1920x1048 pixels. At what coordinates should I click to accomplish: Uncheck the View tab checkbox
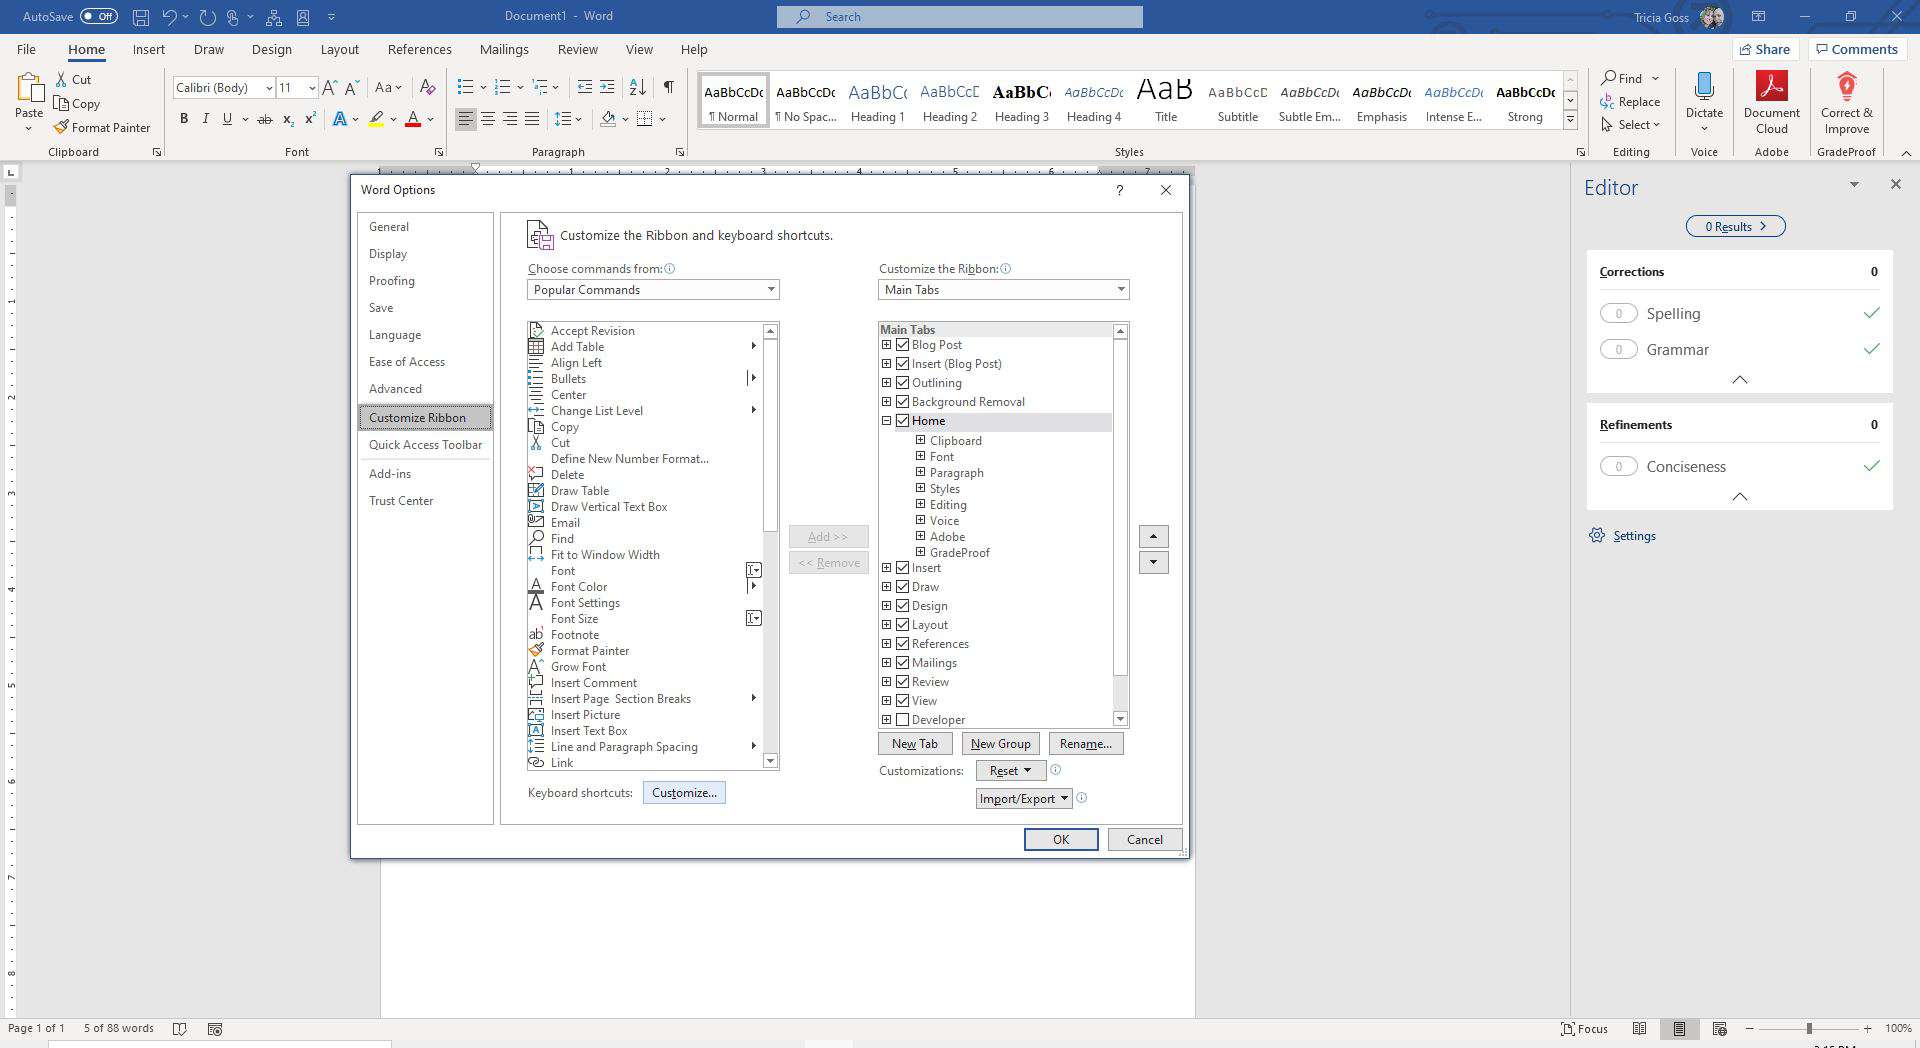(x=902, y=701)
